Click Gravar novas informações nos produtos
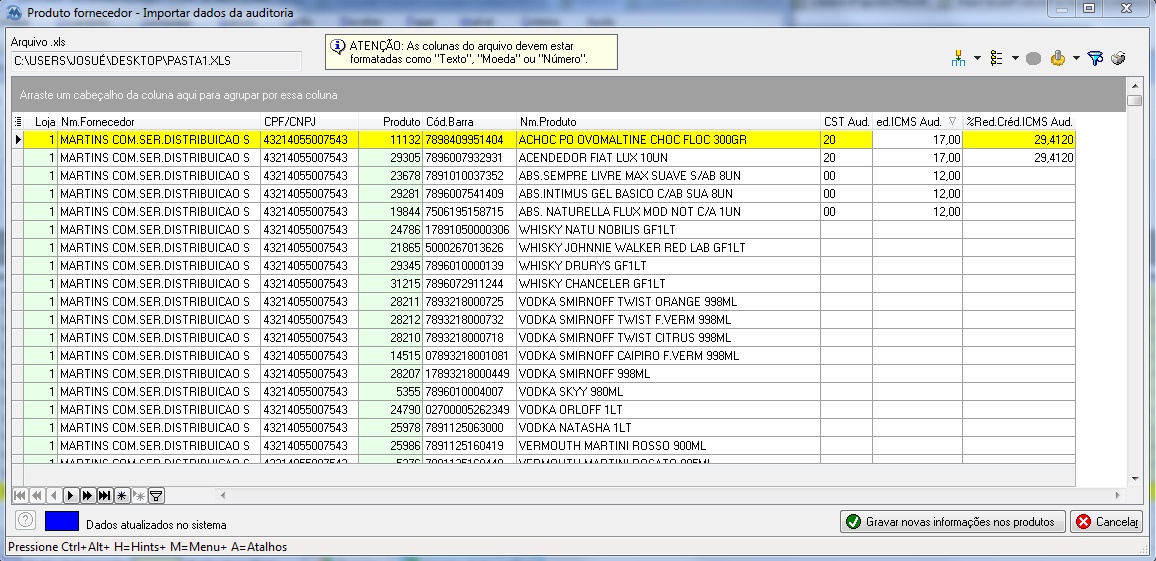This screenshot has width=1156, height=561. pyautogui.click(x=953, y=522)
